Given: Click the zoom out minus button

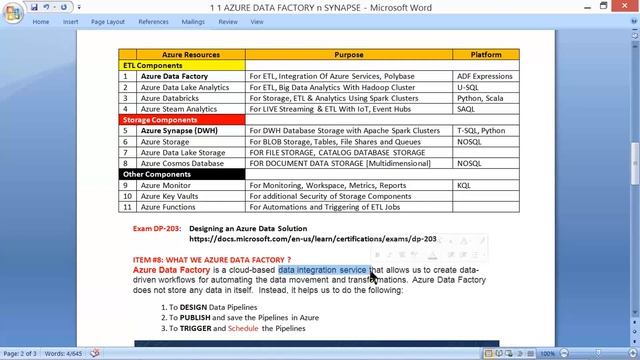Looking at the screenshot, I should [x=564, y=353].
